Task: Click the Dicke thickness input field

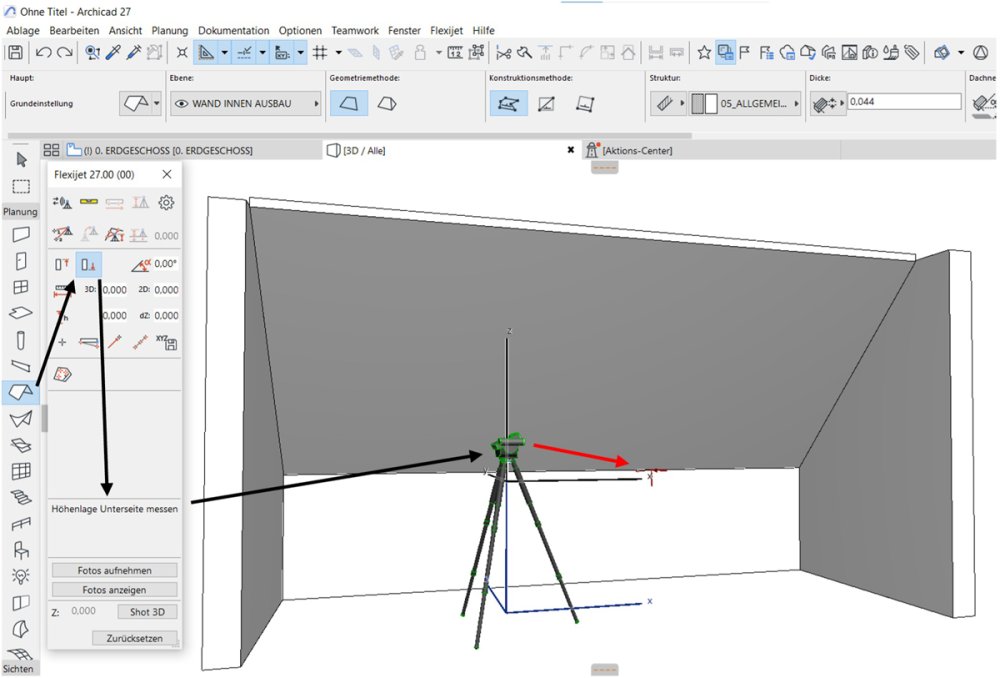Action: (x=904, y=101)
